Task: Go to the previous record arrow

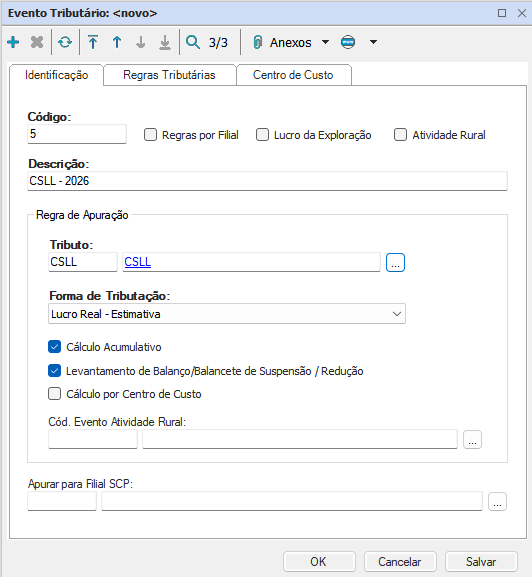Action: pos(117,42)
